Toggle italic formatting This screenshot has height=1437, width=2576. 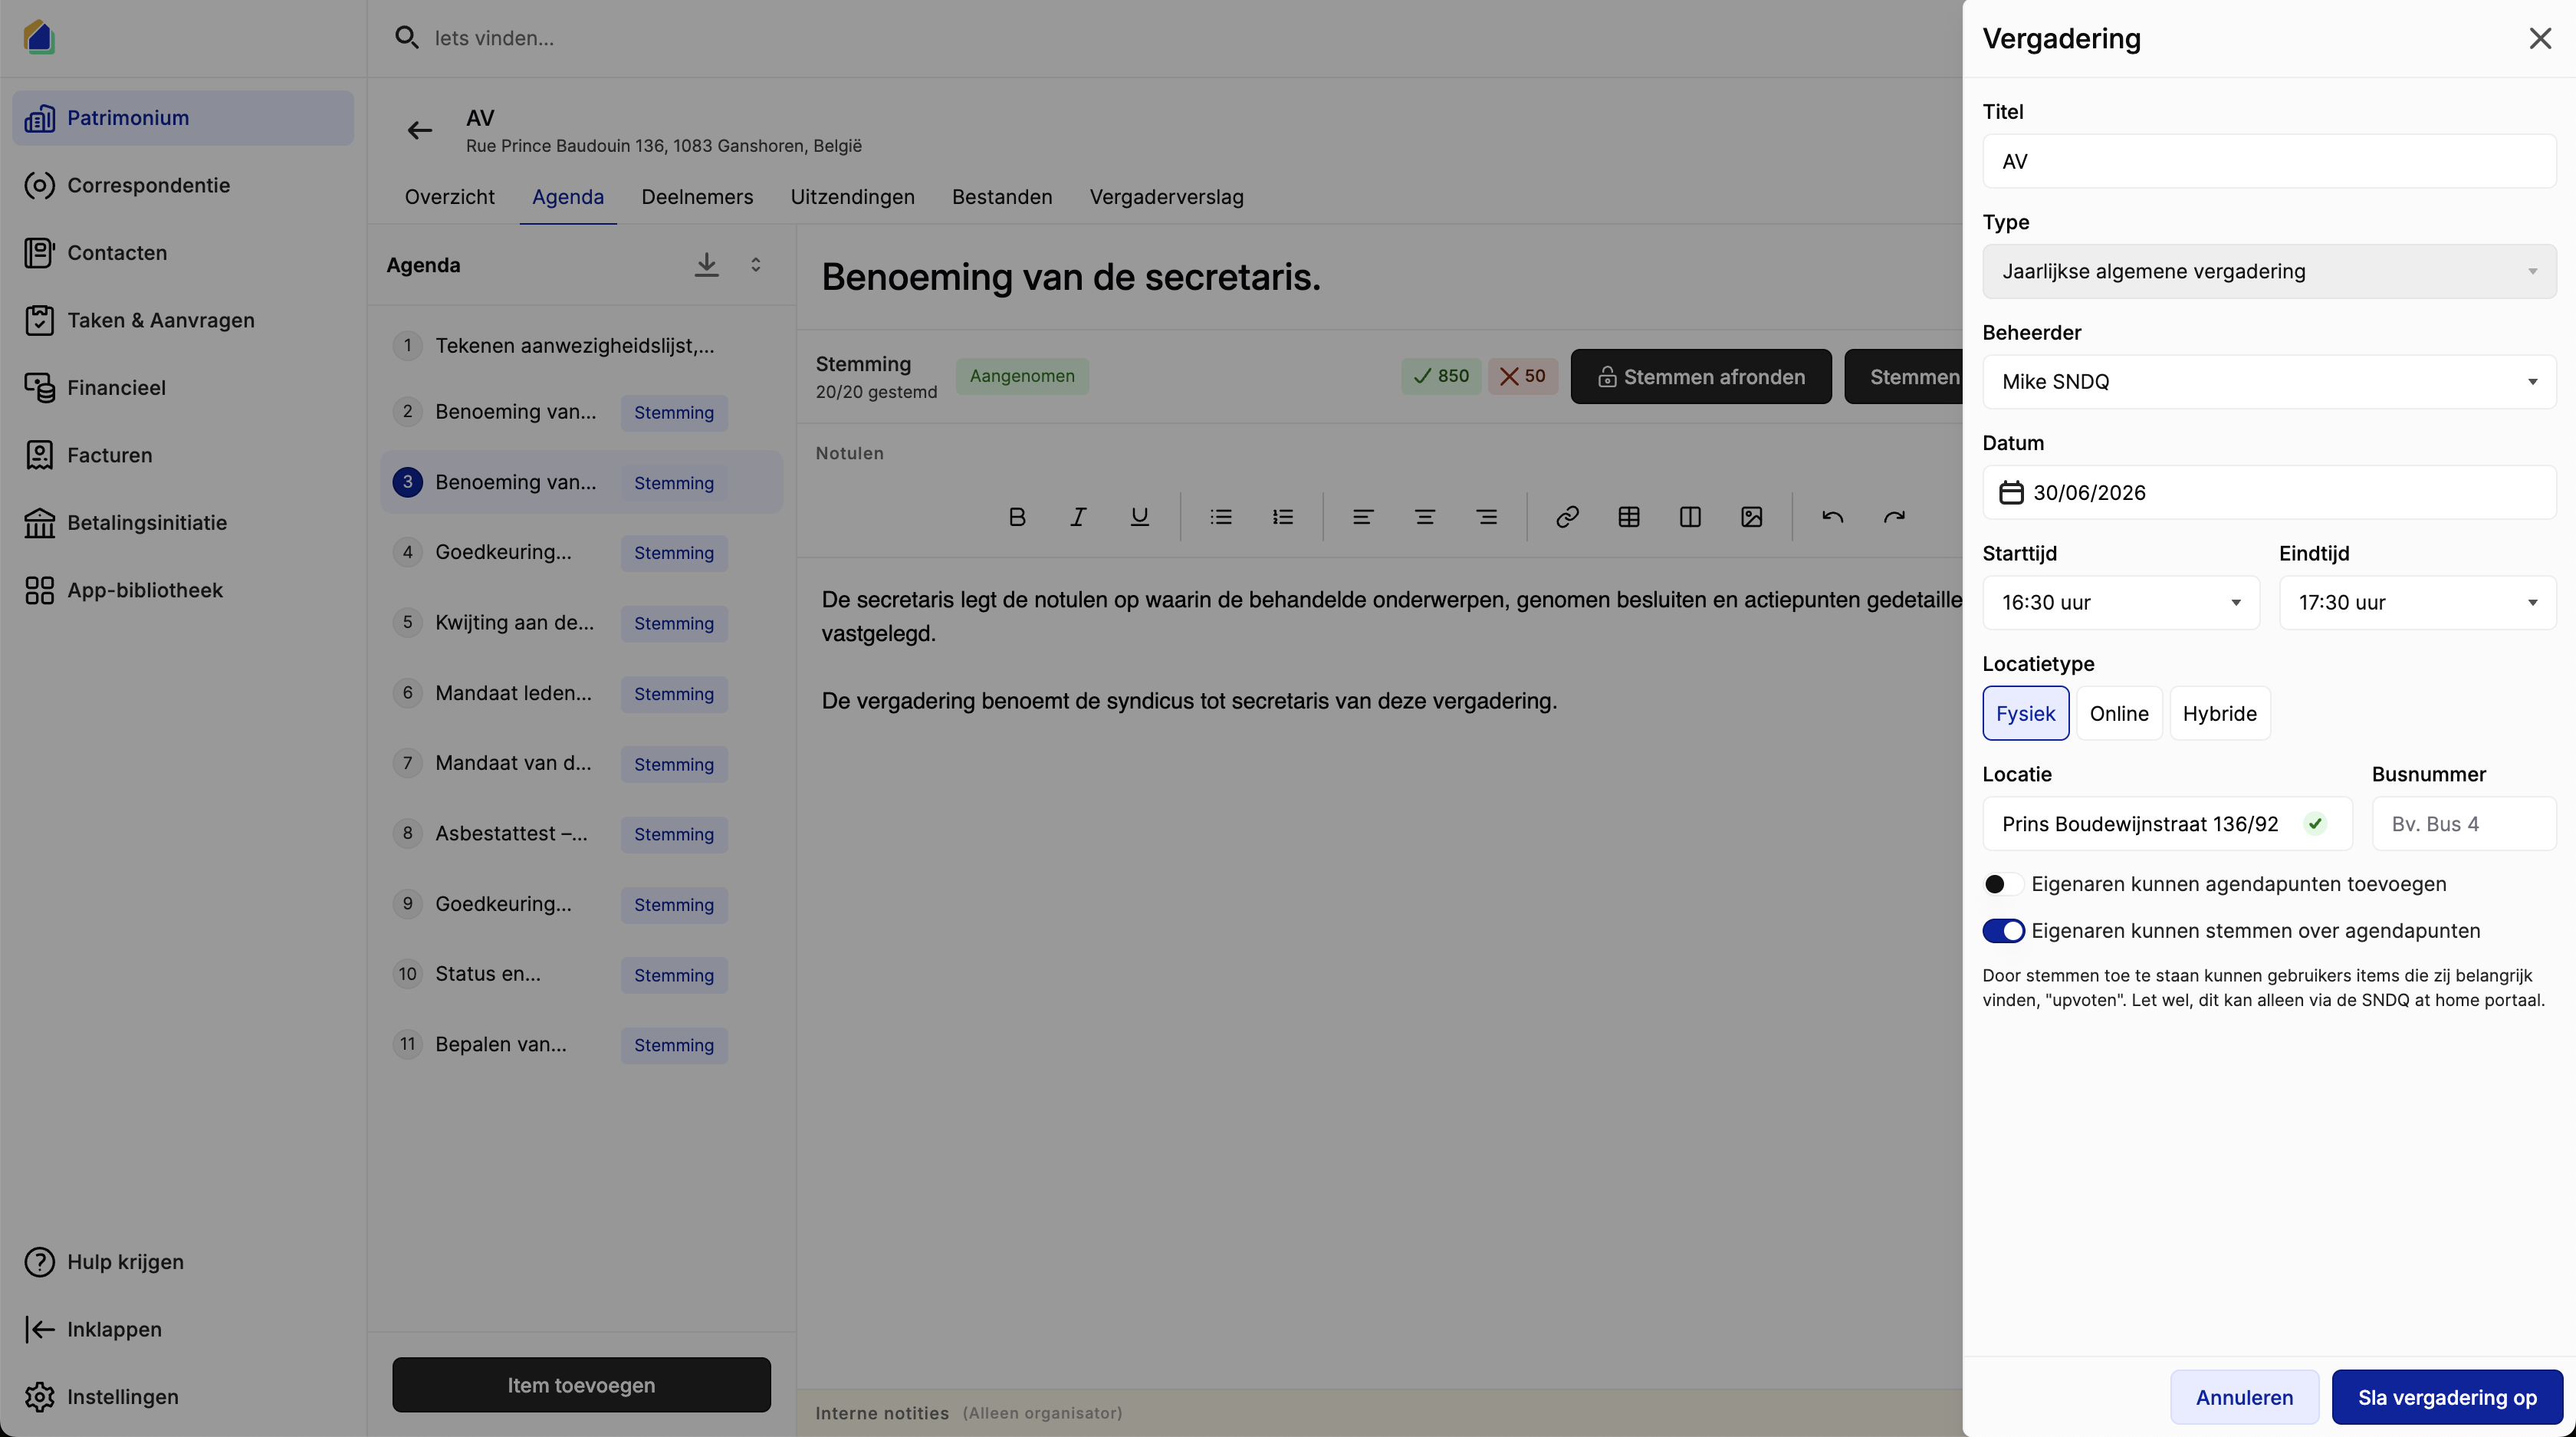[x=1078, y=517]
